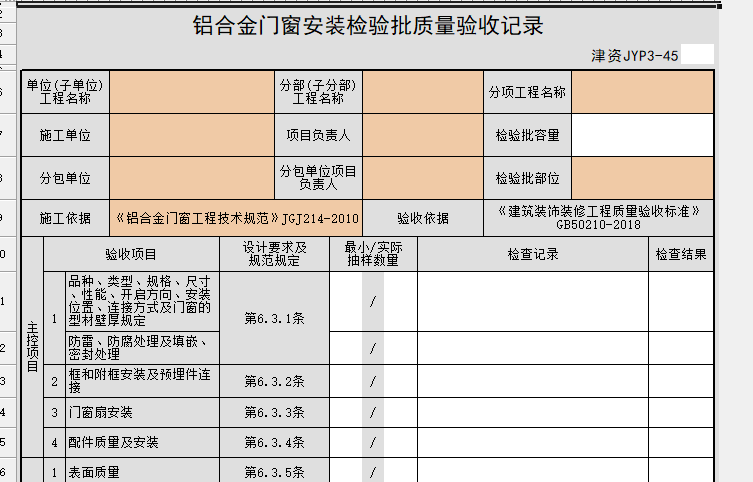Image resolution: width=753 pixels, height=482 pixels.
Task: Click the input cell next to 检验批部位
Action: click(x=642, y=178)
